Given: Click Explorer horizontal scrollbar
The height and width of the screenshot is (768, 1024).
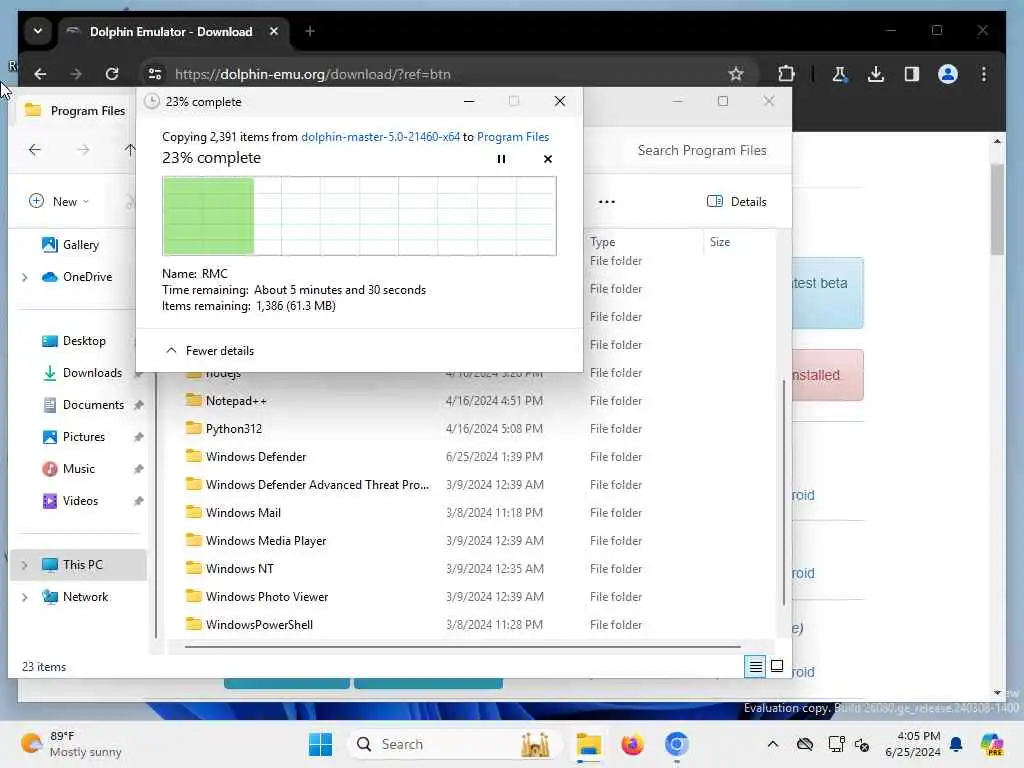Looking at the screenshot, I should tap(462, 647).
